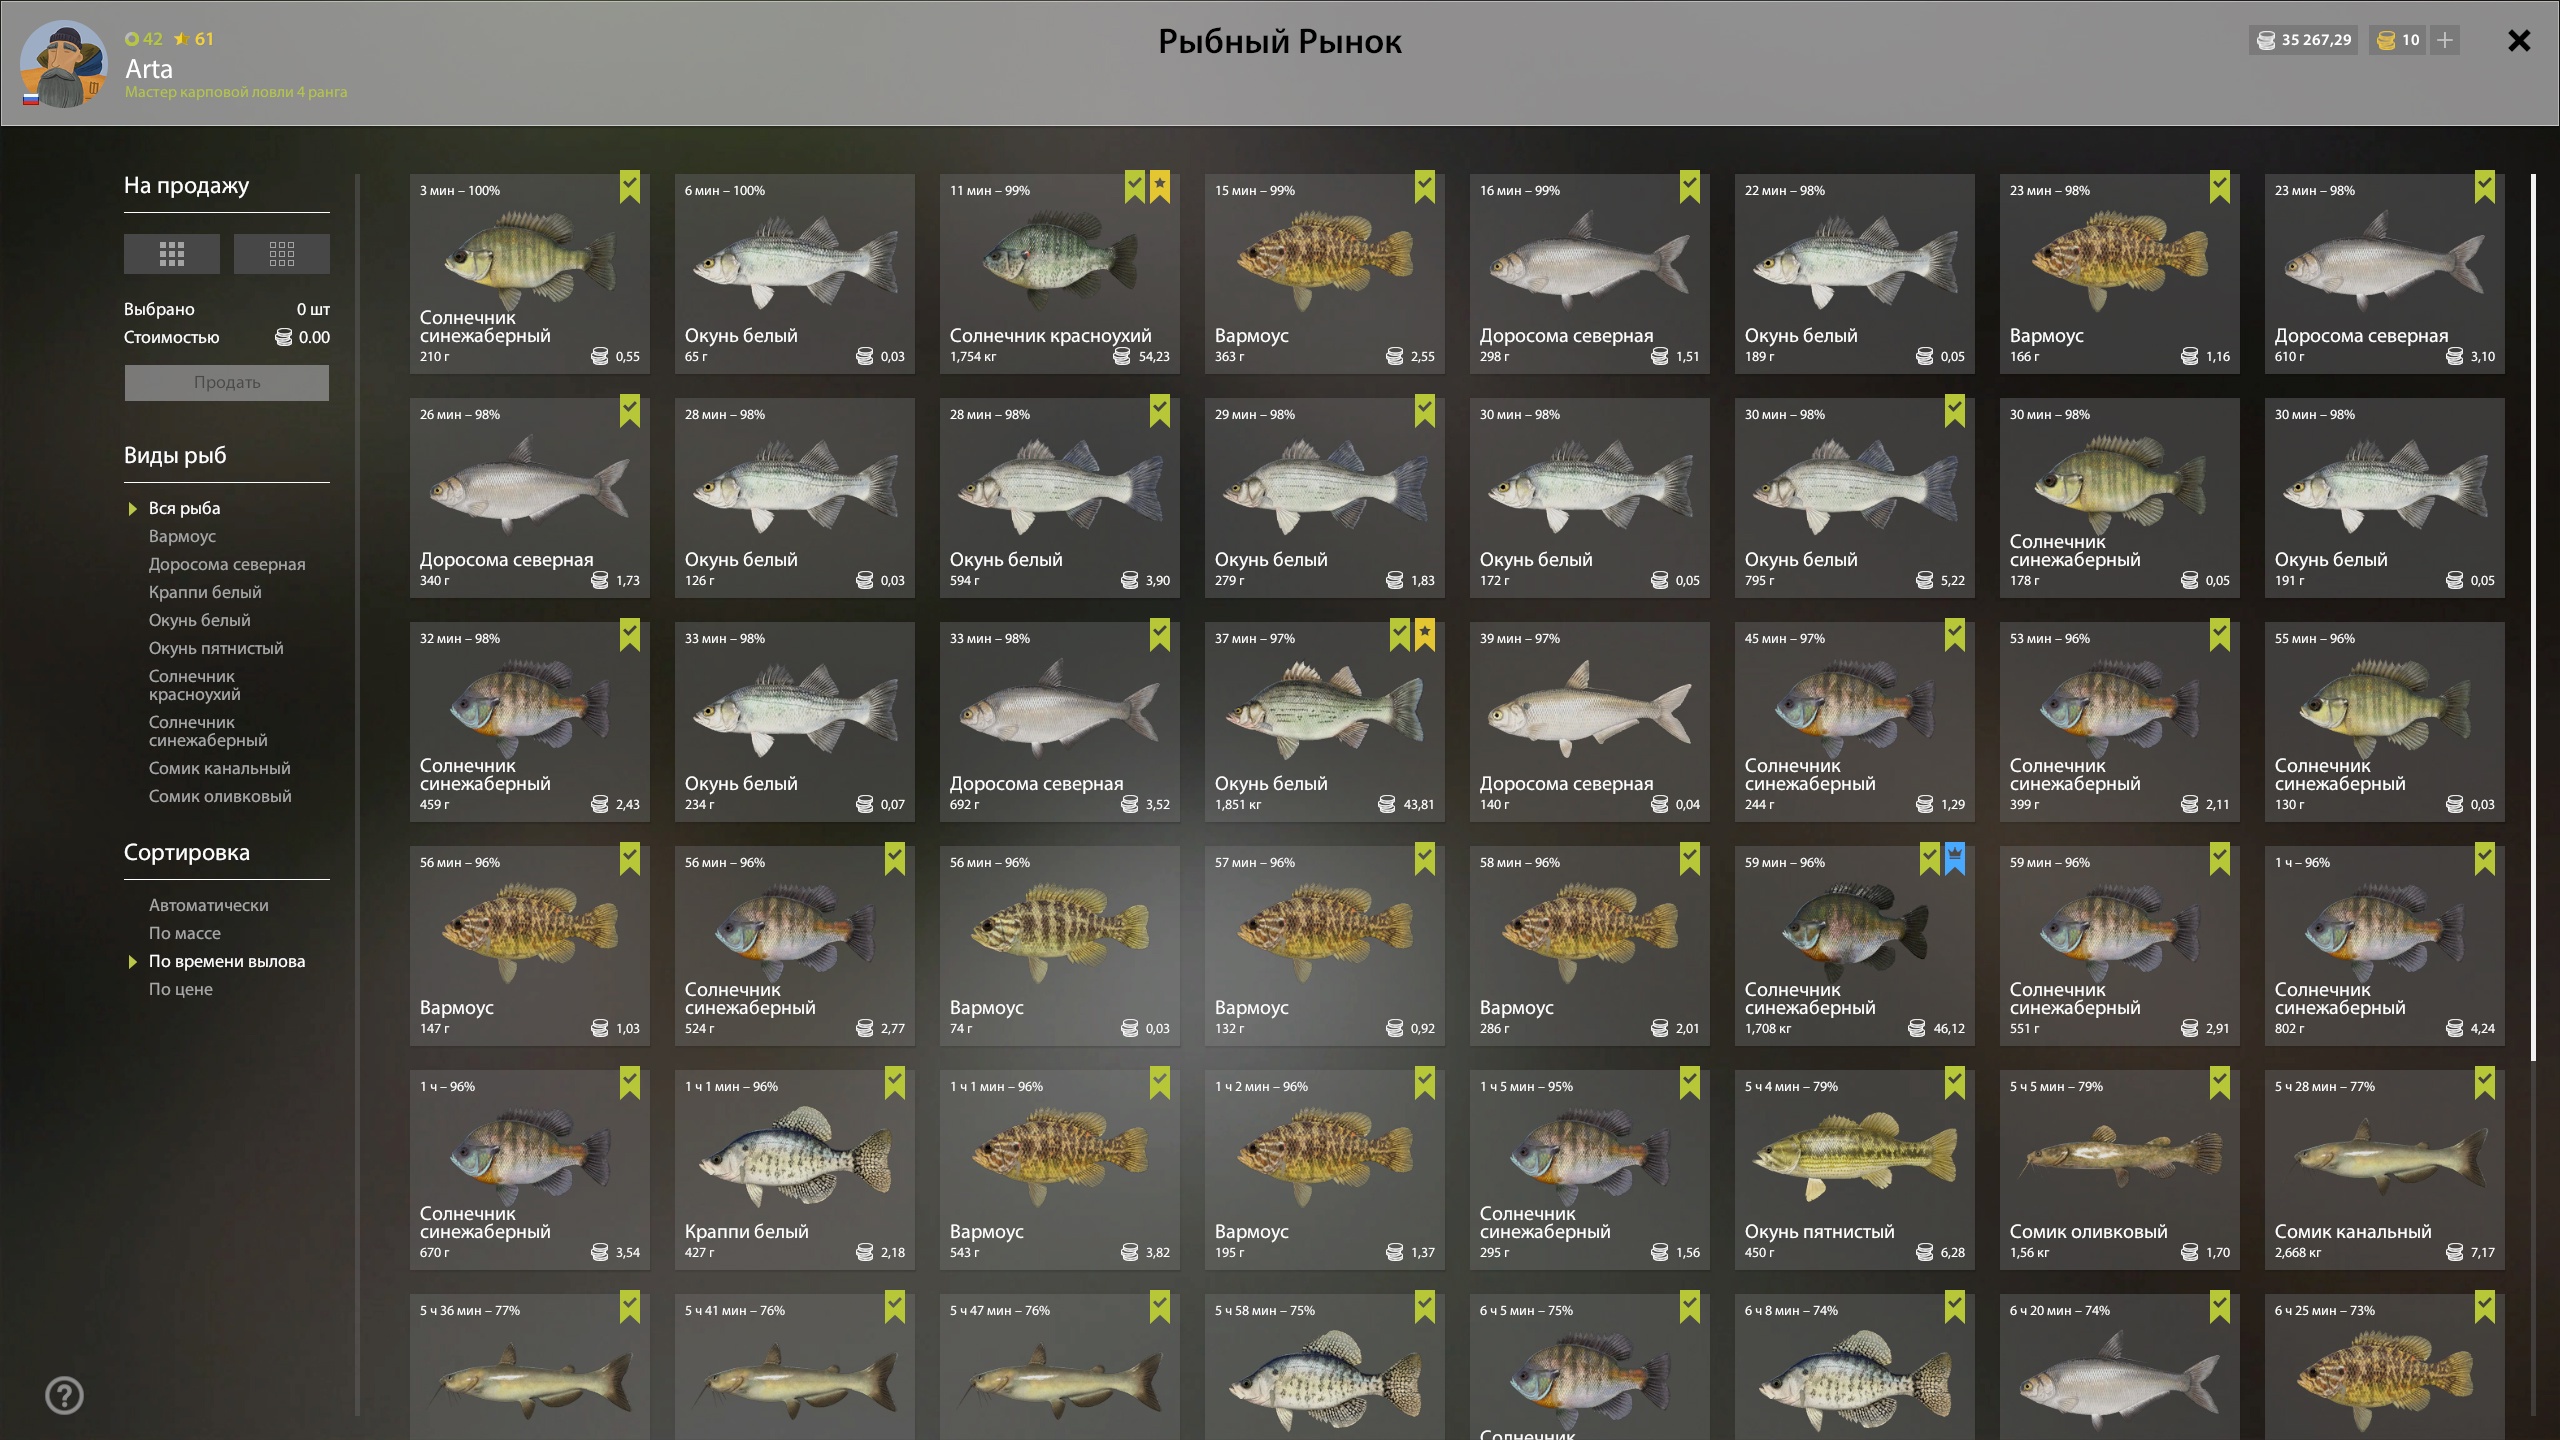Sort fish by По цене
This screenshot has height=1440, width=2560.
tap(181, 989)
